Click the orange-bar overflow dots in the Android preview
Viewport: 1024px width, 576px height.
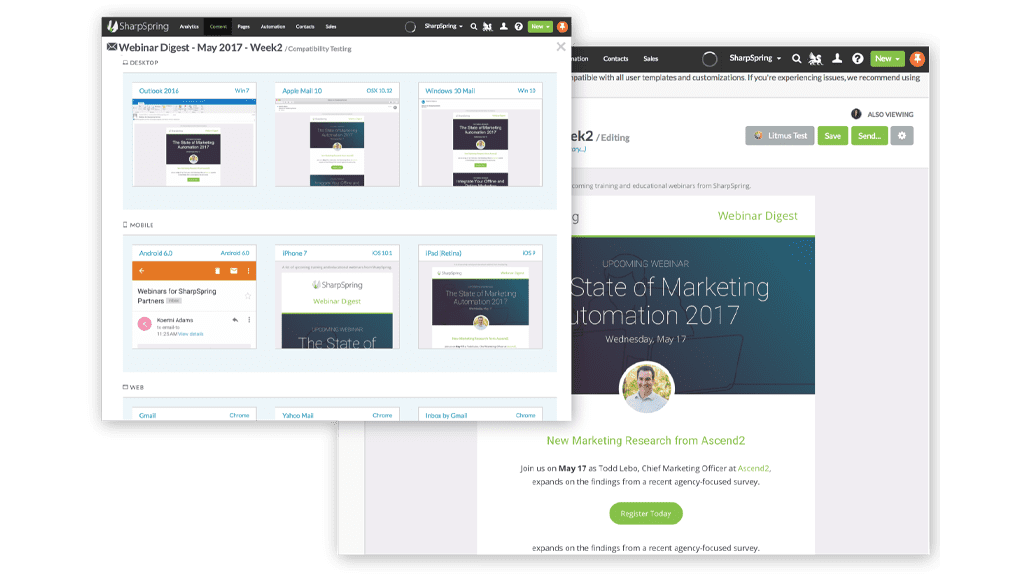pyautogui.click(x=248, y=271)
